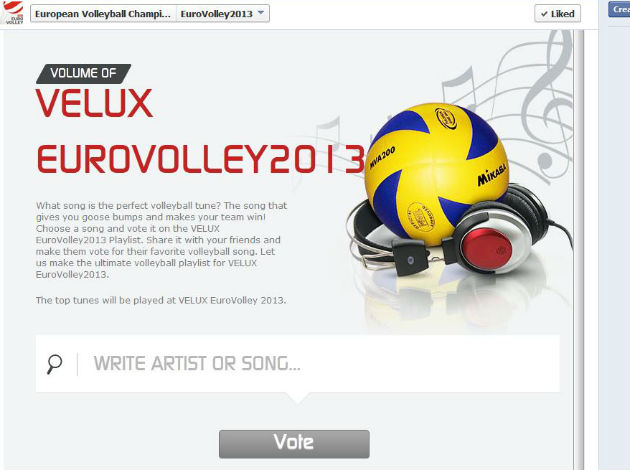Click the Mikasa volleyball image
630x470 pixels.
point(437,174)
